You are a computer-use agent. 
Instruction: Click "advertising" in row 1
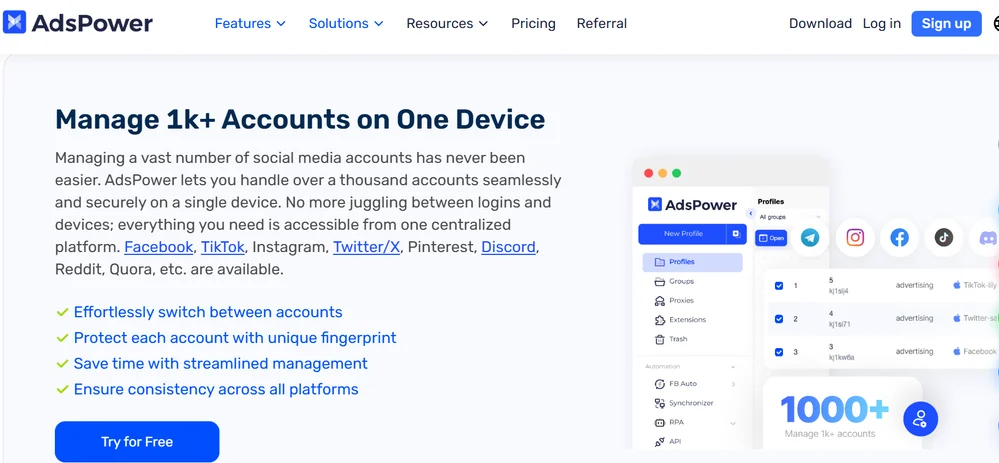click(x=914, y=285)
